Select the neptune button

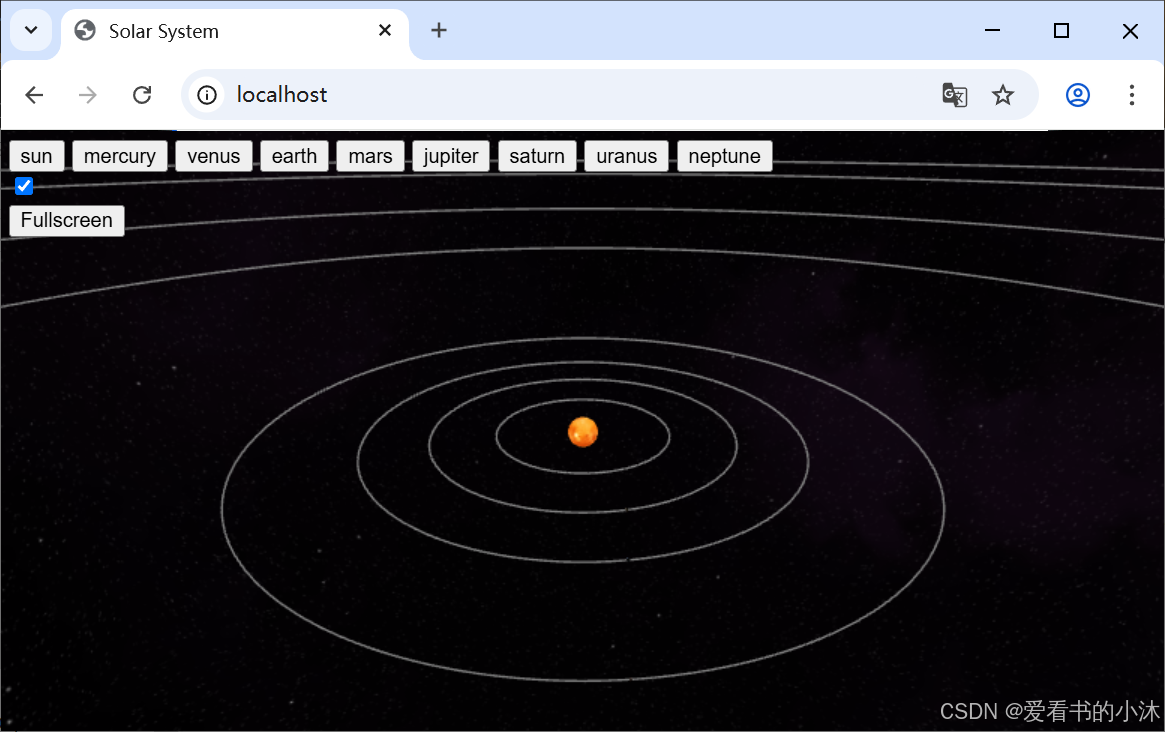point(724,156)
